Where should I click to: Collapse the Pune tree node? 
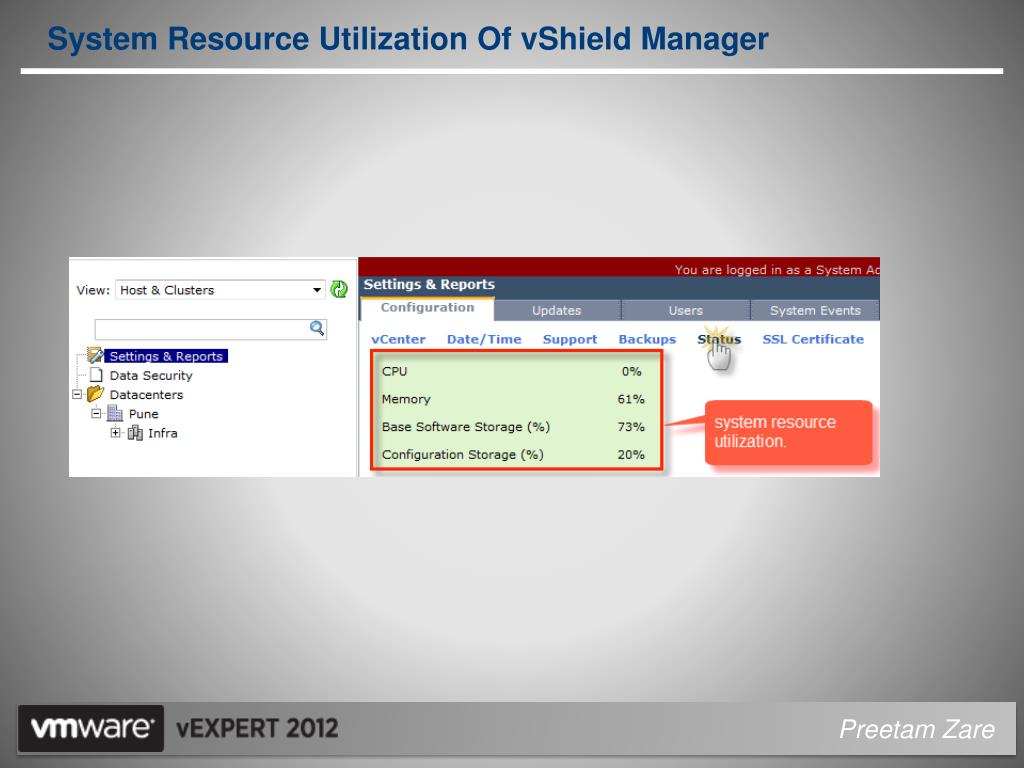(x=97, y=413)
